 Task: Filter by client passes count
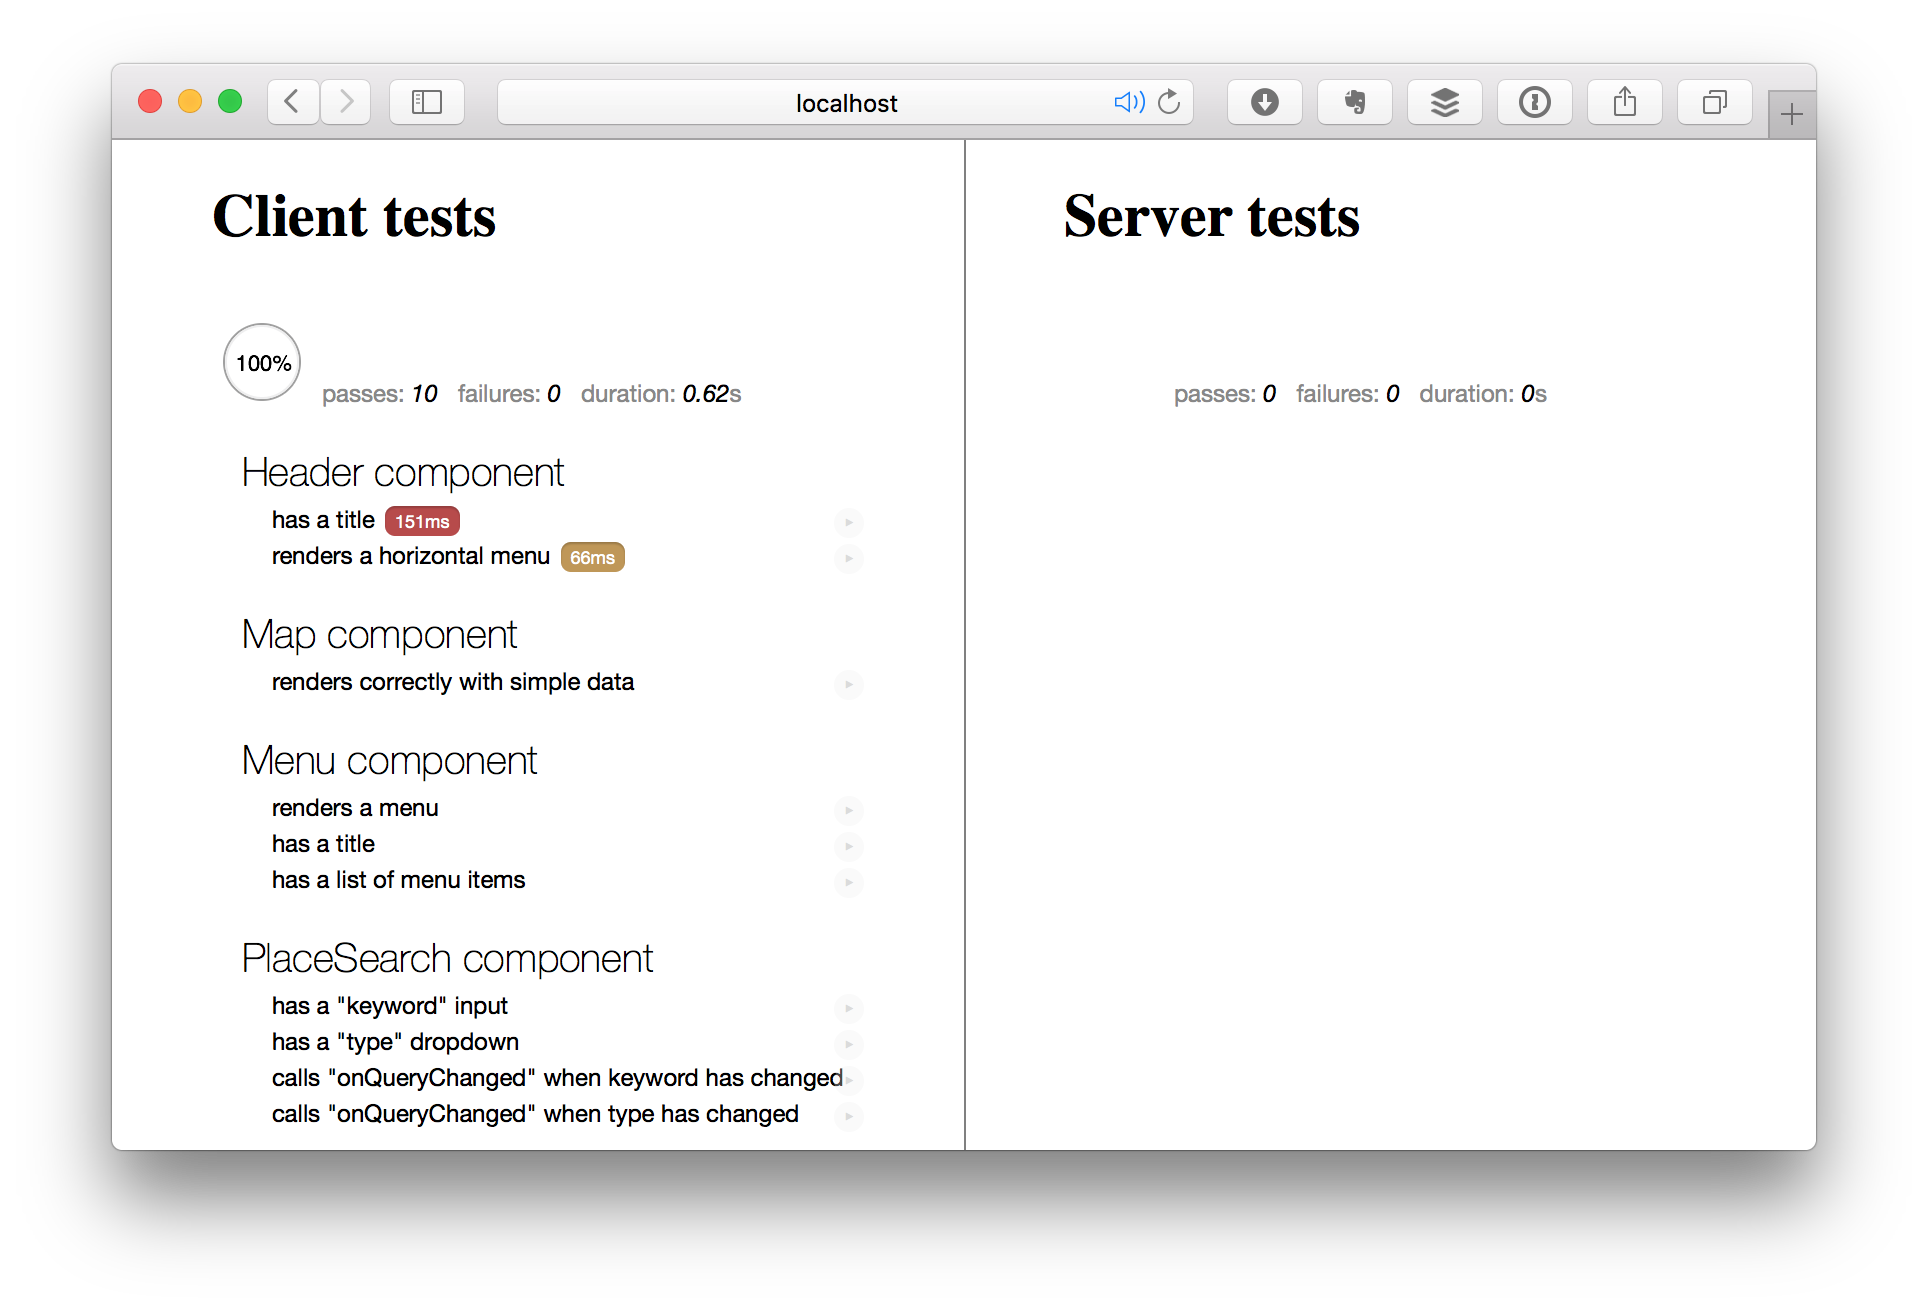click(x=379, y=394)
